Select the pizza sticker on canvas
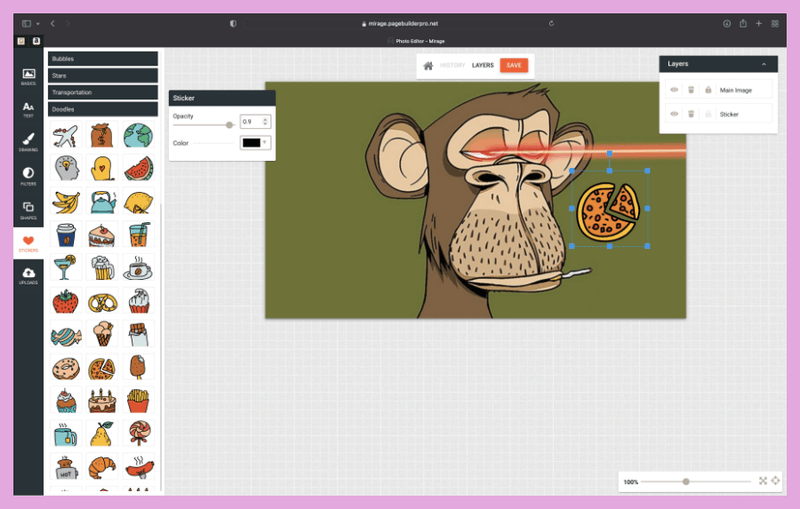Viewport: 800px width, 509px height. pyautogui.click(x=609, y=211)
